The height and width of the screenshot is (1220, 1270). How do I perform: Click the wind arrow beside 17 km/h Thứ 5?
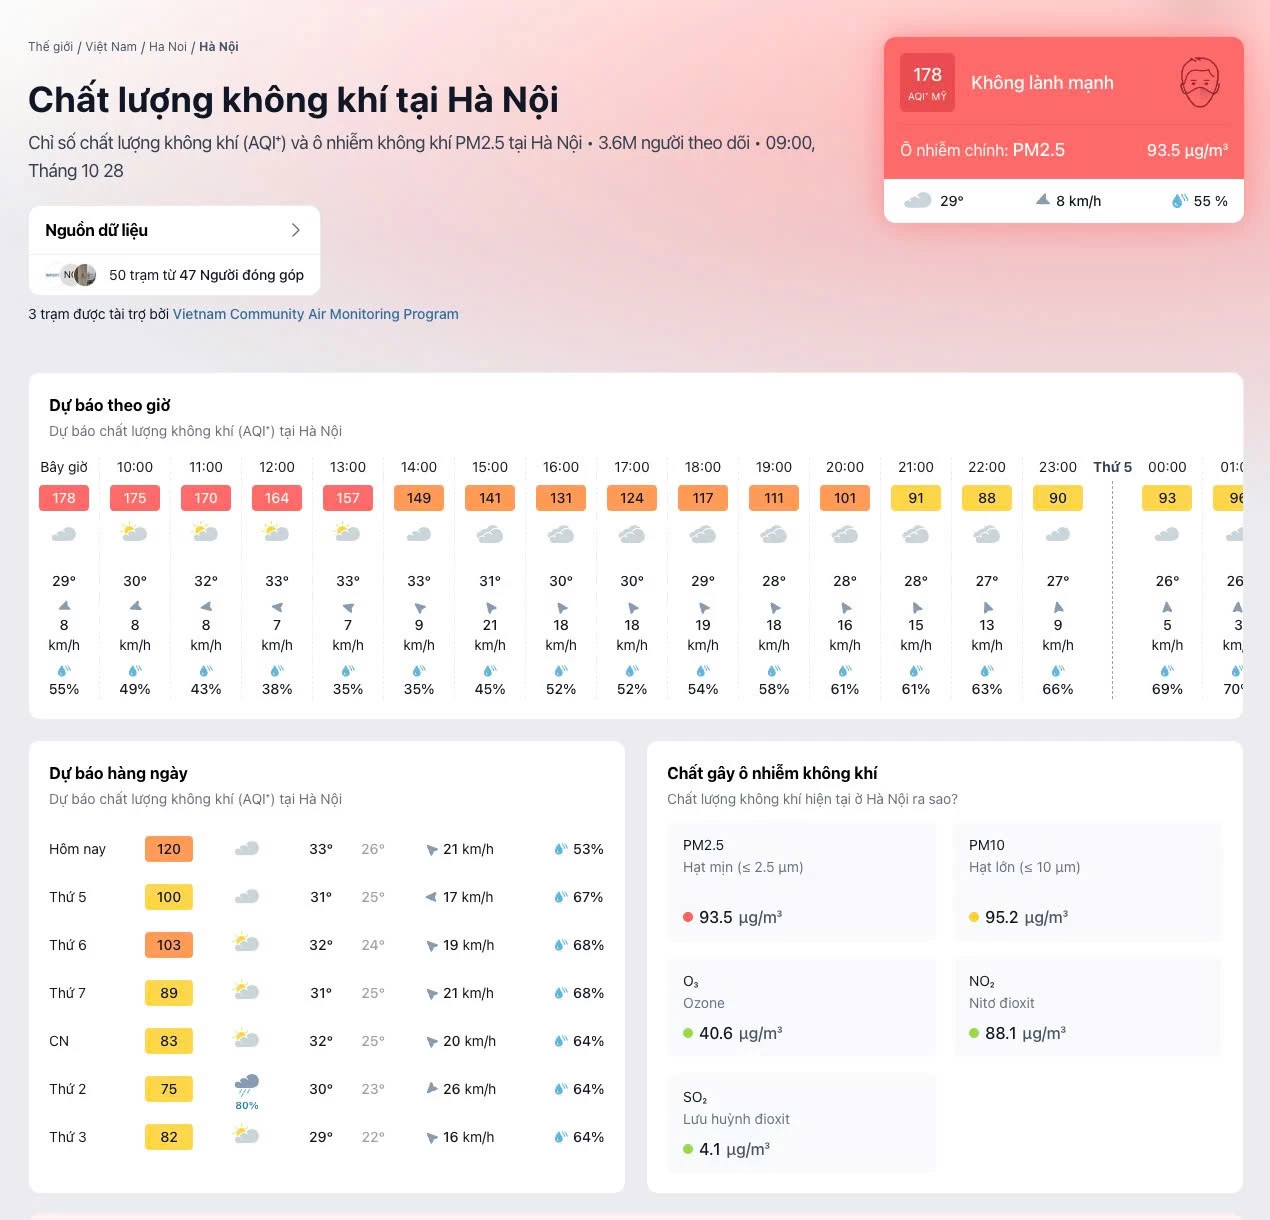coord(431,897)
